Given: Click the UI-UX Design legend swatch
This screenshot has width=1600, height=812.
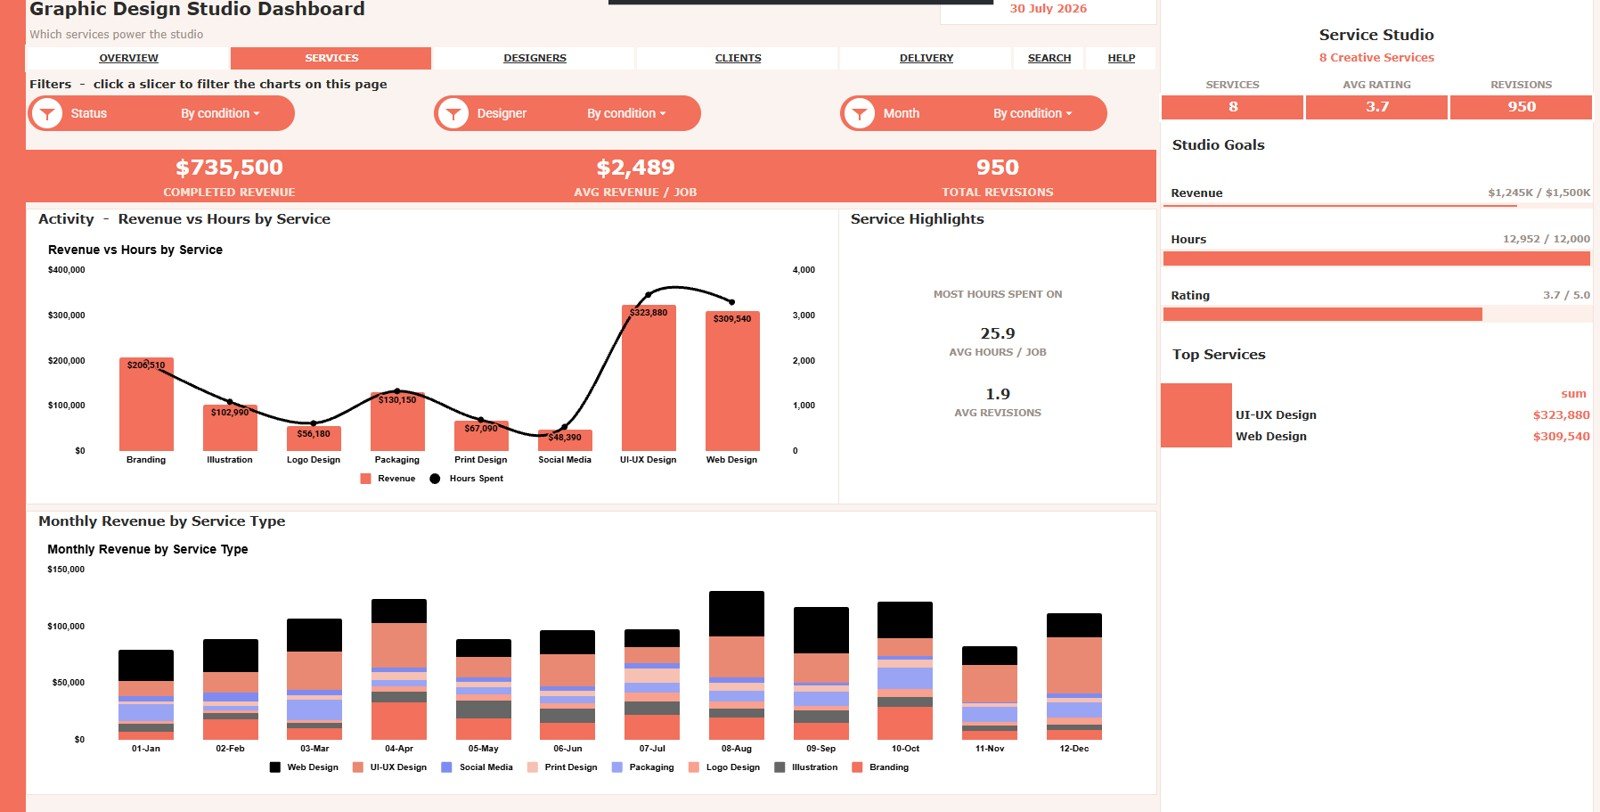Looking at the screenshot, I should (x=358, y=768).
